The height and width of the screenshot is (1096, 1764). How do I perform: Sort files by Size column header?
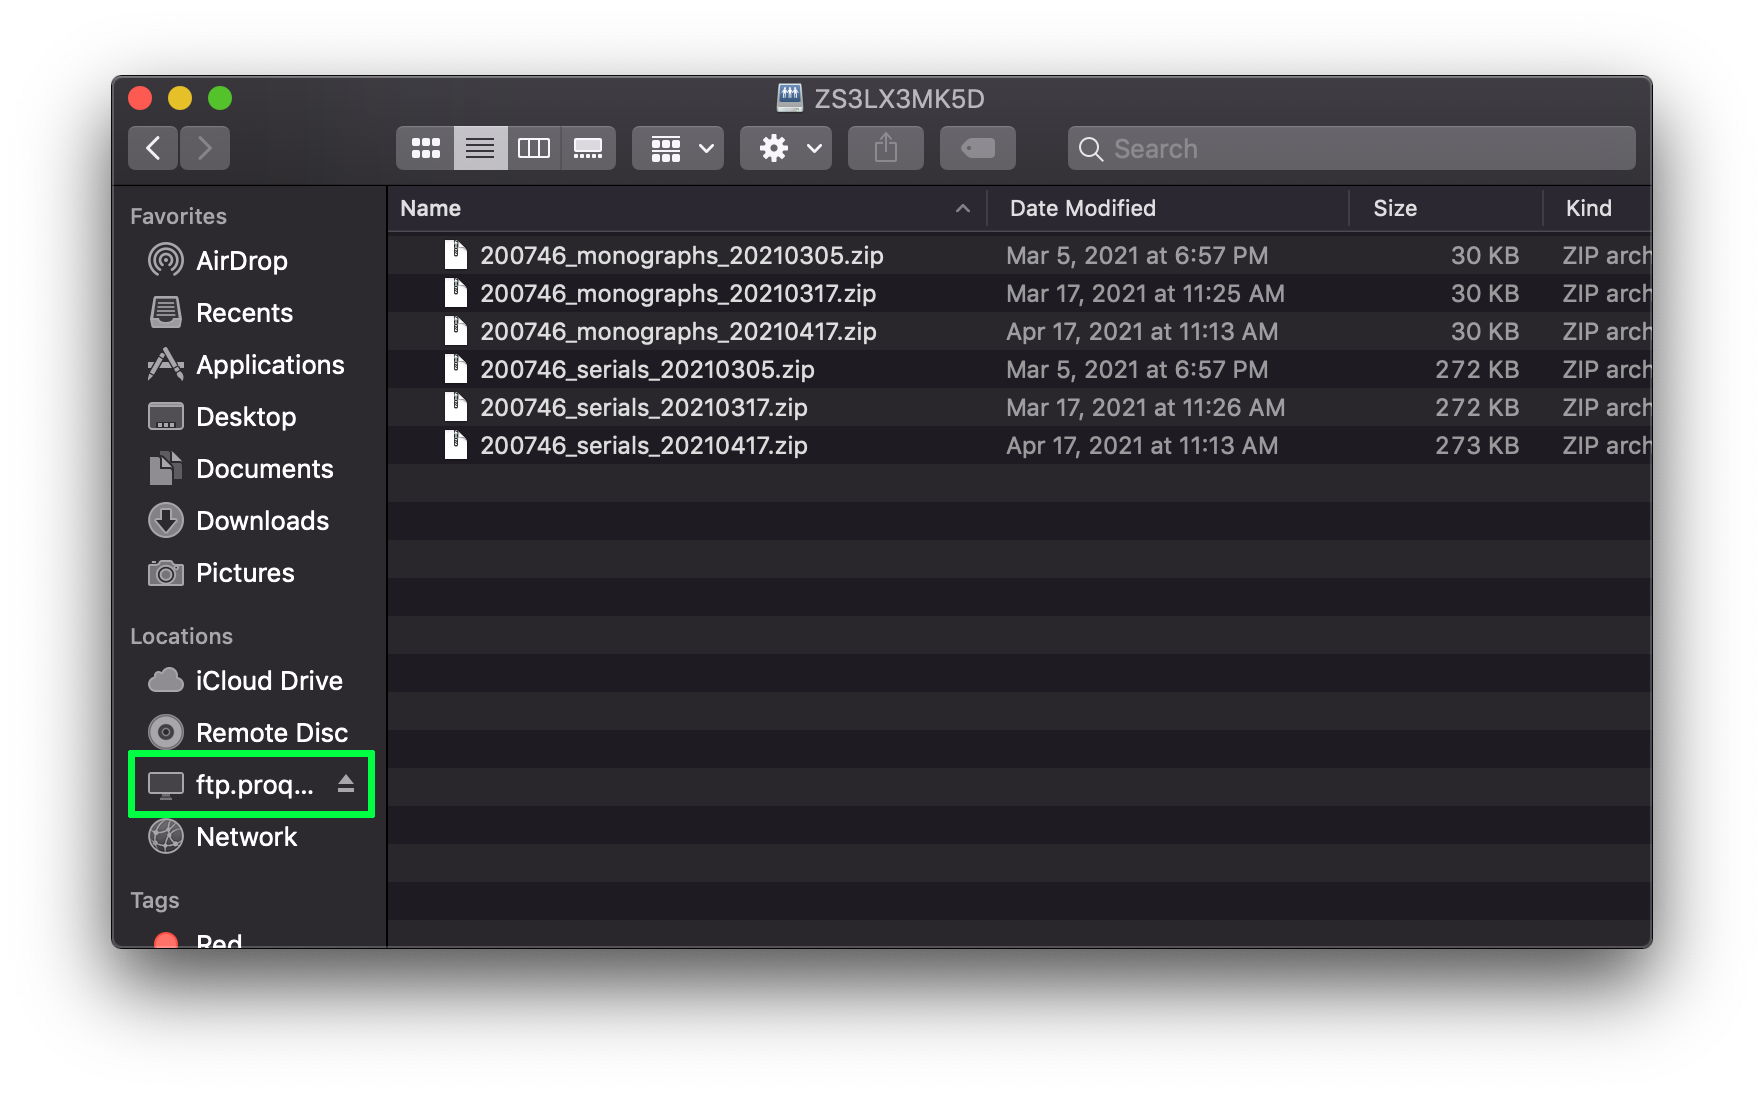(1394, 208)
